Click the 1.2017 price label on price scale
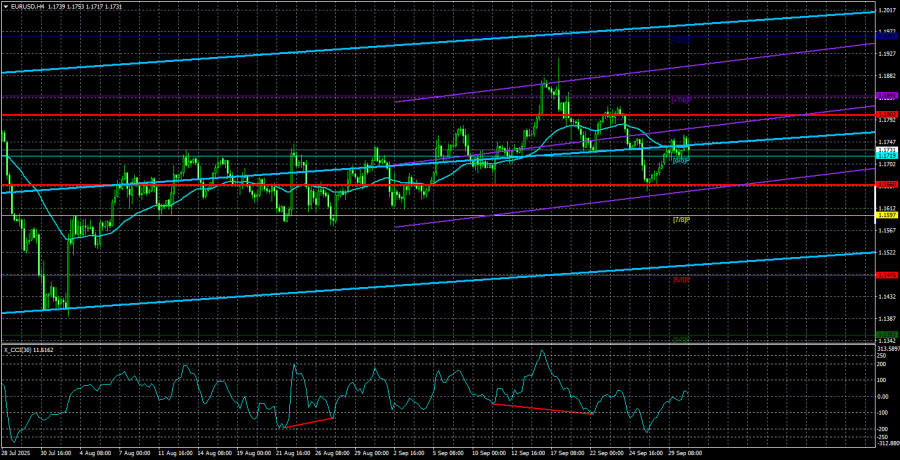This screenshot has height=460, width=900. (886, 11)
